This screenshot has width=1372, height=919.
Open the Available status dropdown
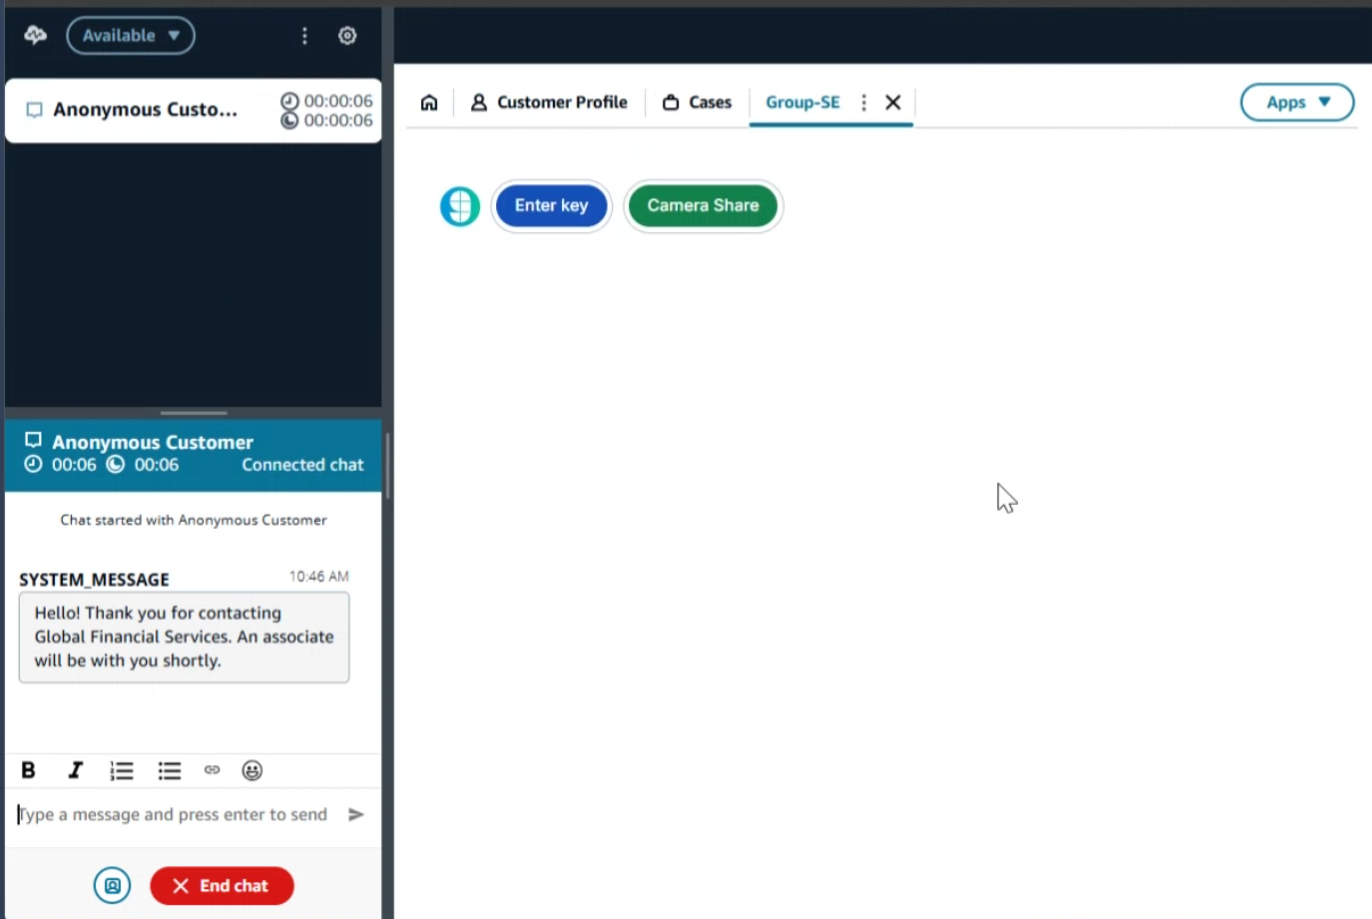click(x=130, y=36)
